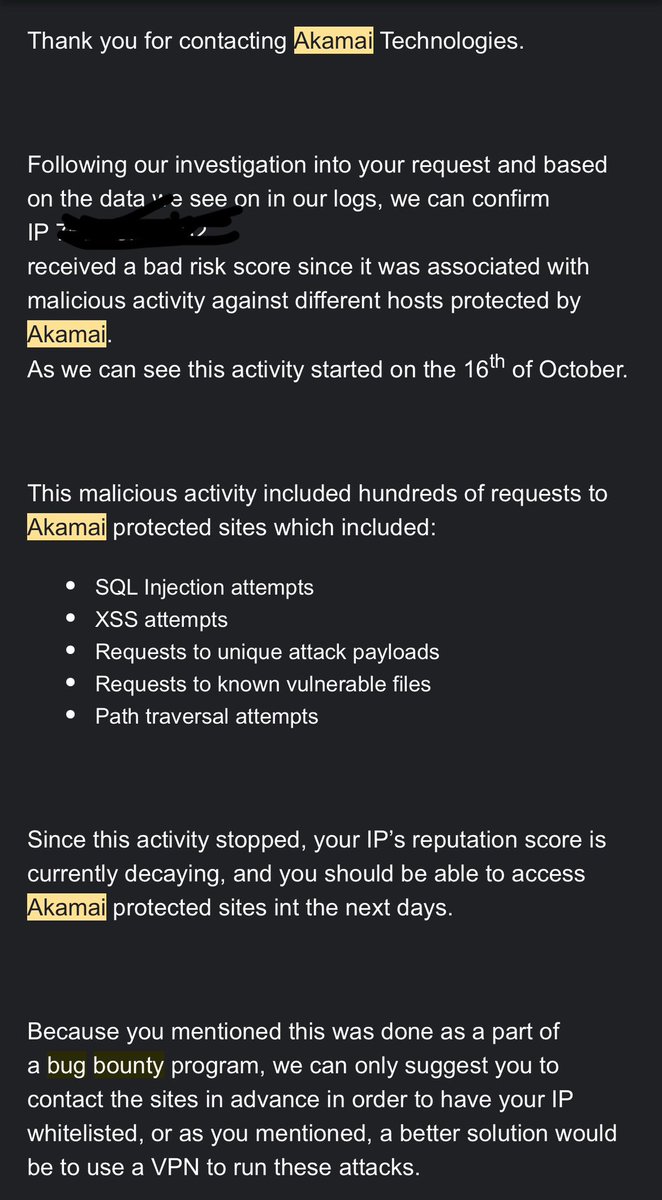Click 'Requests to unique attack payloads' item

point(267,652)
